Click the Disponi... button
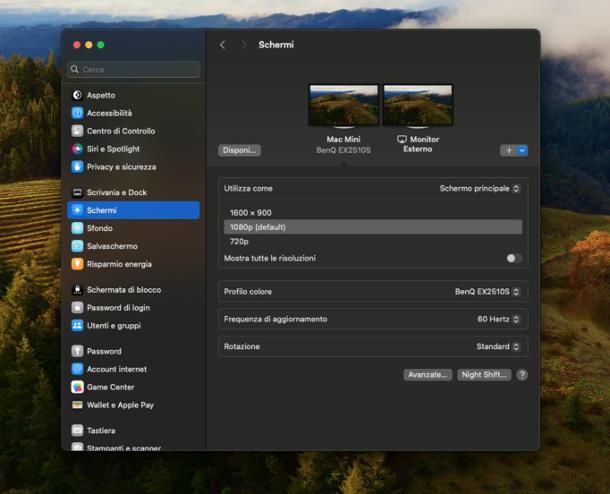The image size is (610, 494). 240,150
